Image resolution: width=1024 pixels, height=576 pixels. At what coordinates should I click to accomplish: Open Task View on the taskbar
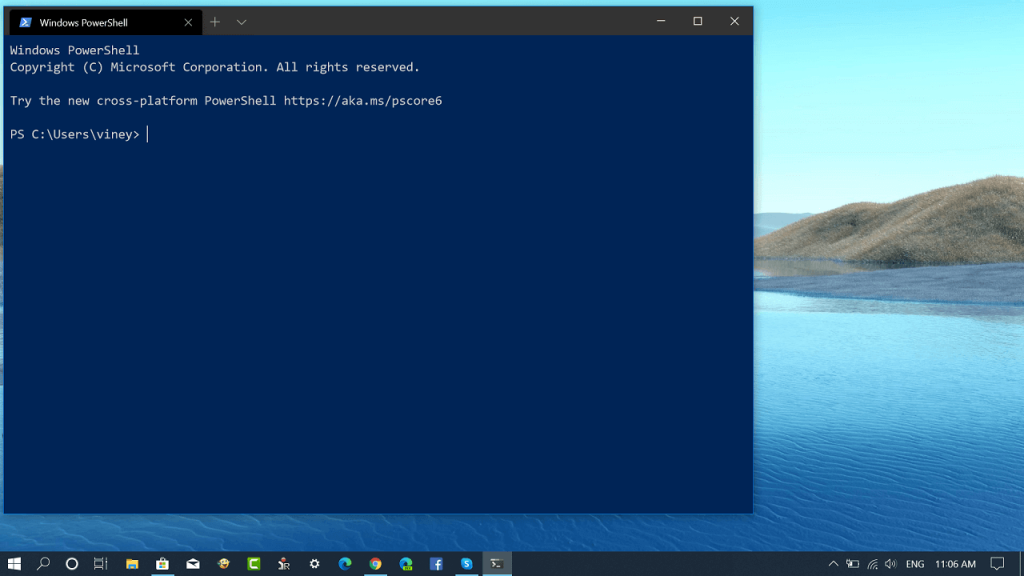click(100, 564)
